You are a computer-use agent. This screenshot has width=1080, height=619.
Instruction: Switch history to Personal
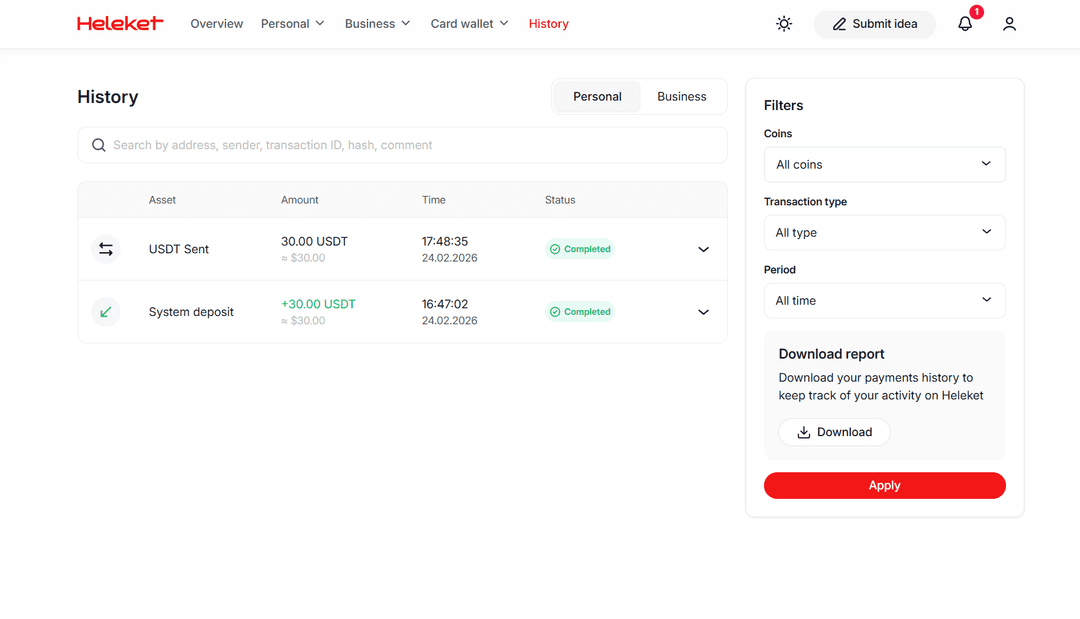[597, 97]
